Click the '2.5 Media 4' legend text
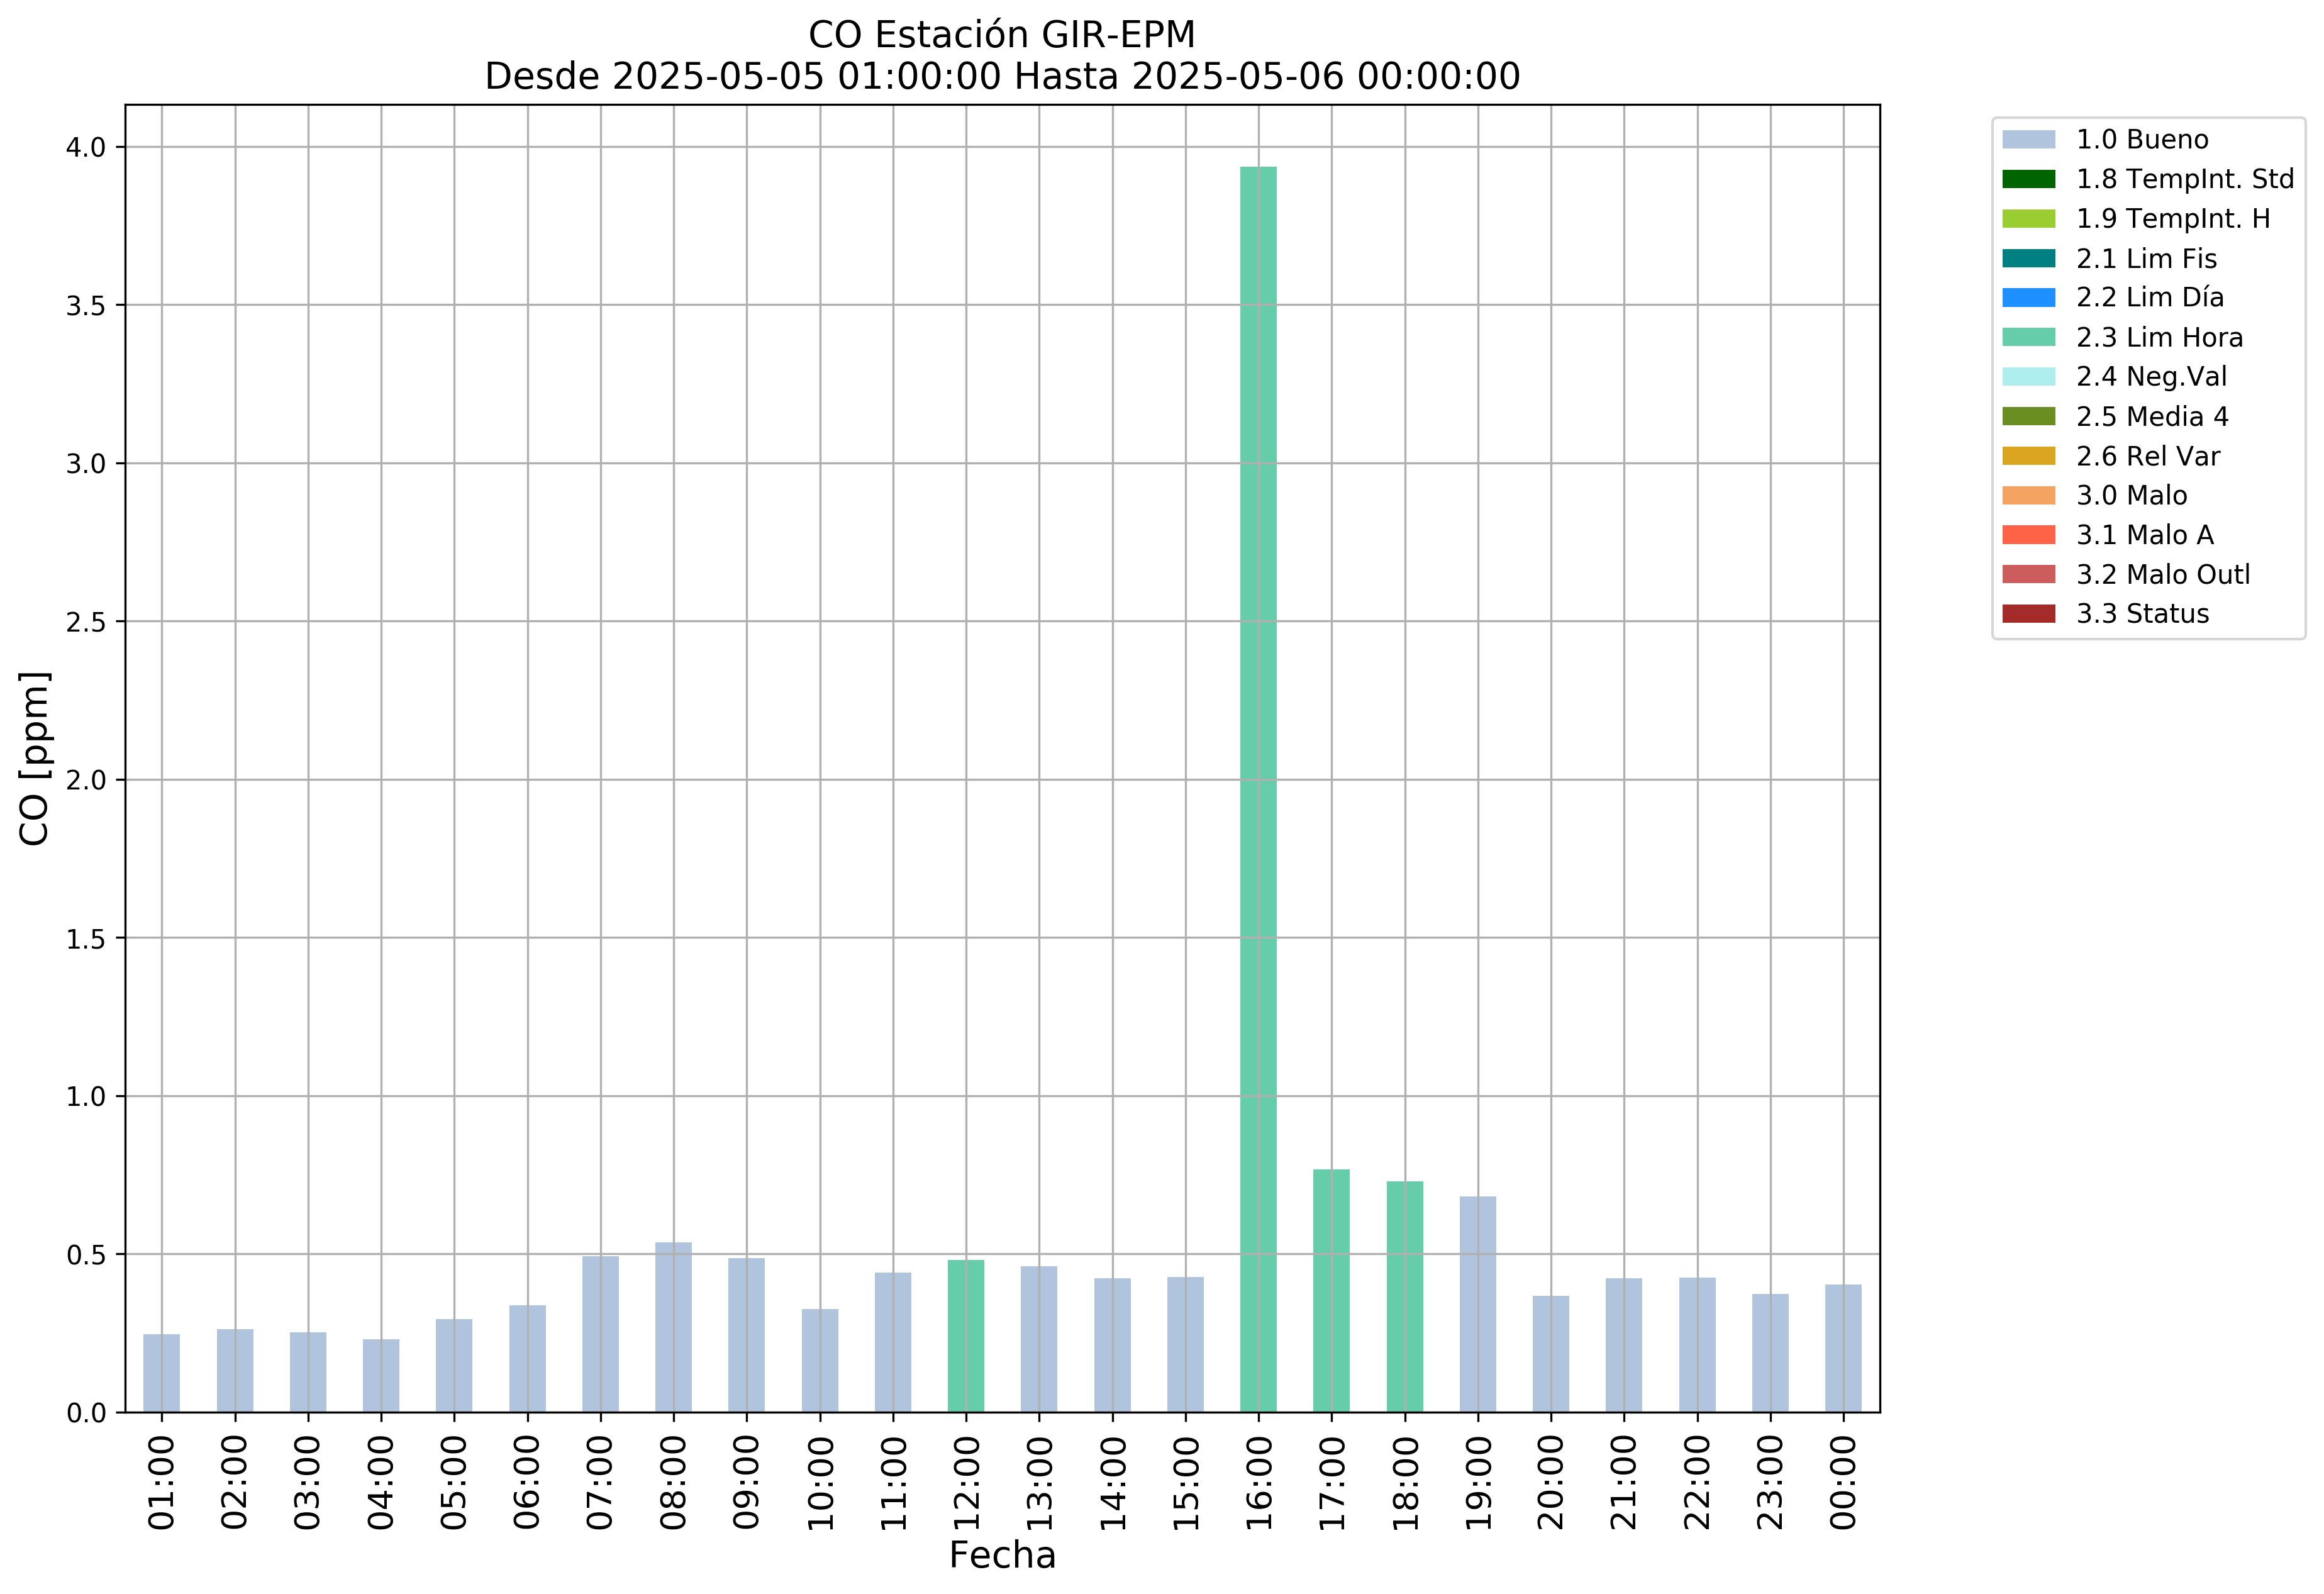The image size is (2324, 1594). [x=2153, y=417]
